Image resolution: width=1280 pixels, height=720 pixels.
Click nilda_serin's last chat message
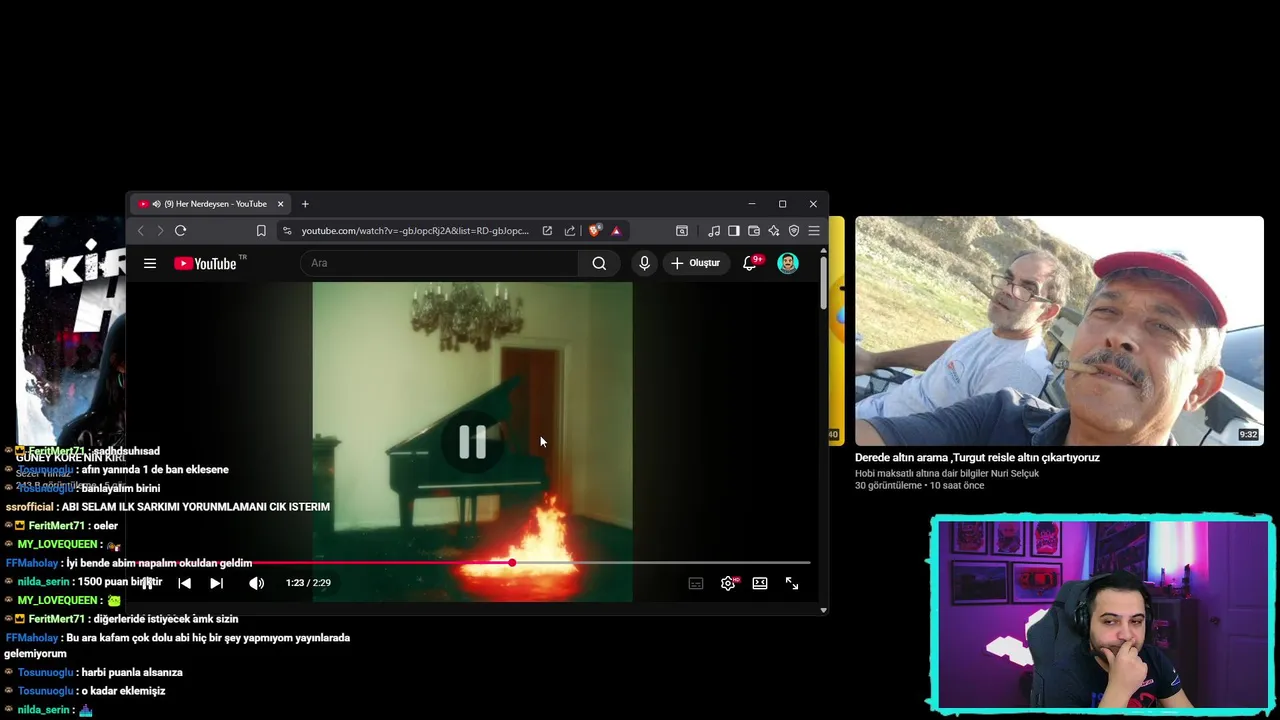85,710
